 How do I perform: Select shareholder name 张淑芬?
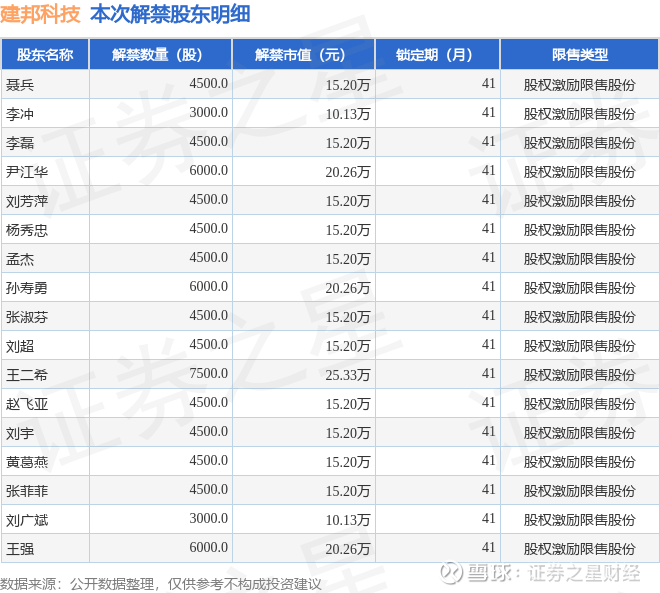27,317
